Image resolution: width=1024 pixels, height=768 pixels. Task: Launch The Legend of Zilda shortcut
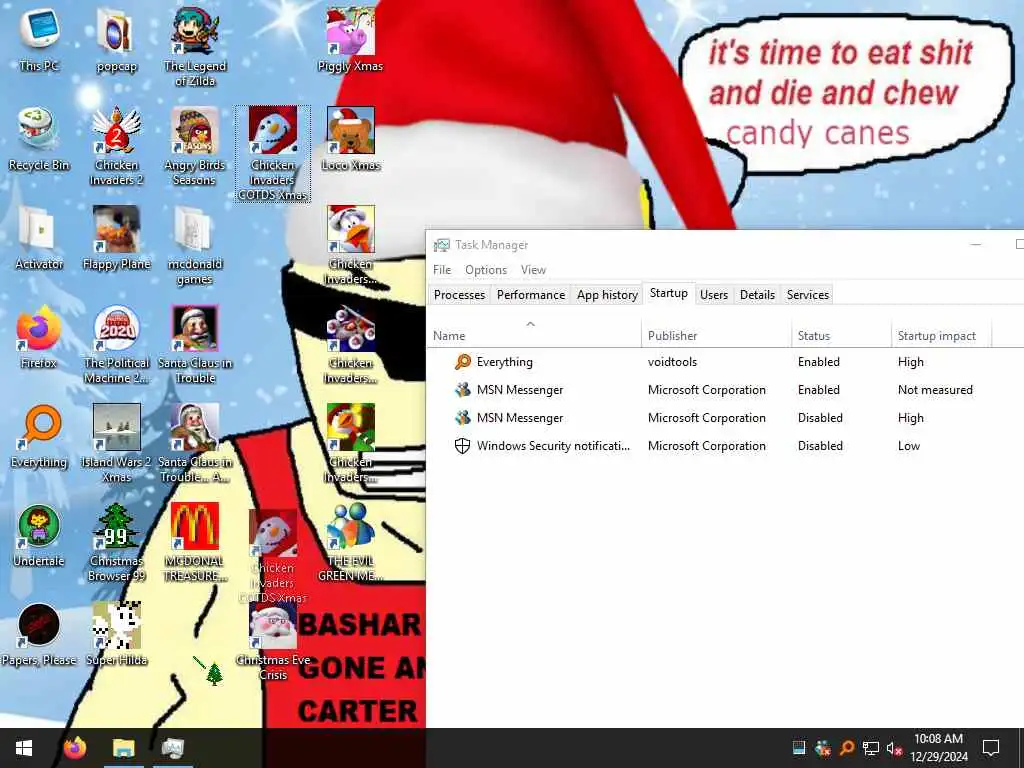click(x=195, y=47)
